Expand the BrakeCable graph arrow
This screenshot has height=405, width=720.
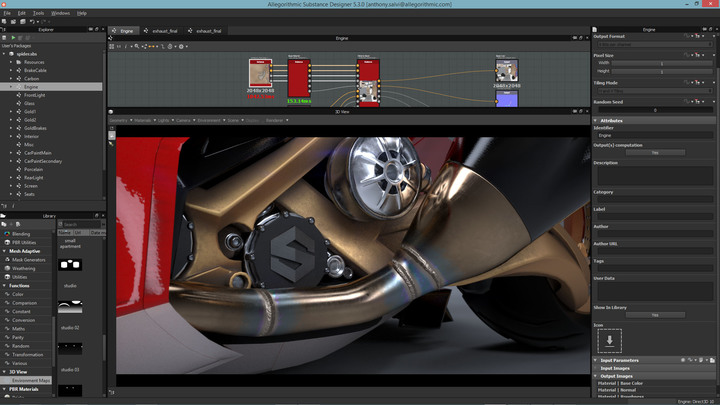click(11, 70)
